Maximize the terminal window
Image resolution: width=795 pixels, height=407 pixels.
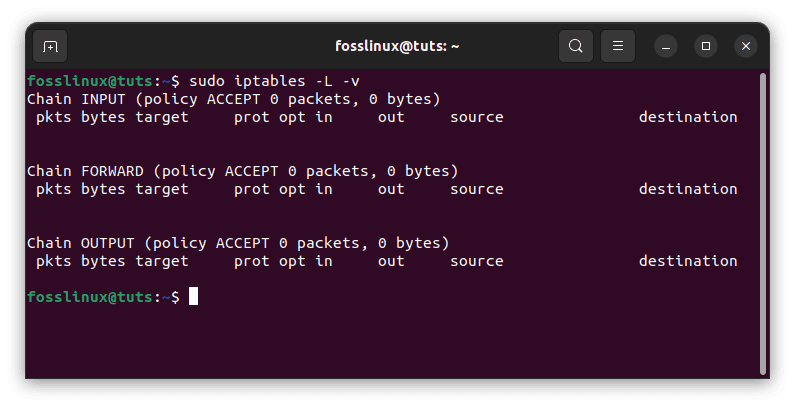[706, 46]
